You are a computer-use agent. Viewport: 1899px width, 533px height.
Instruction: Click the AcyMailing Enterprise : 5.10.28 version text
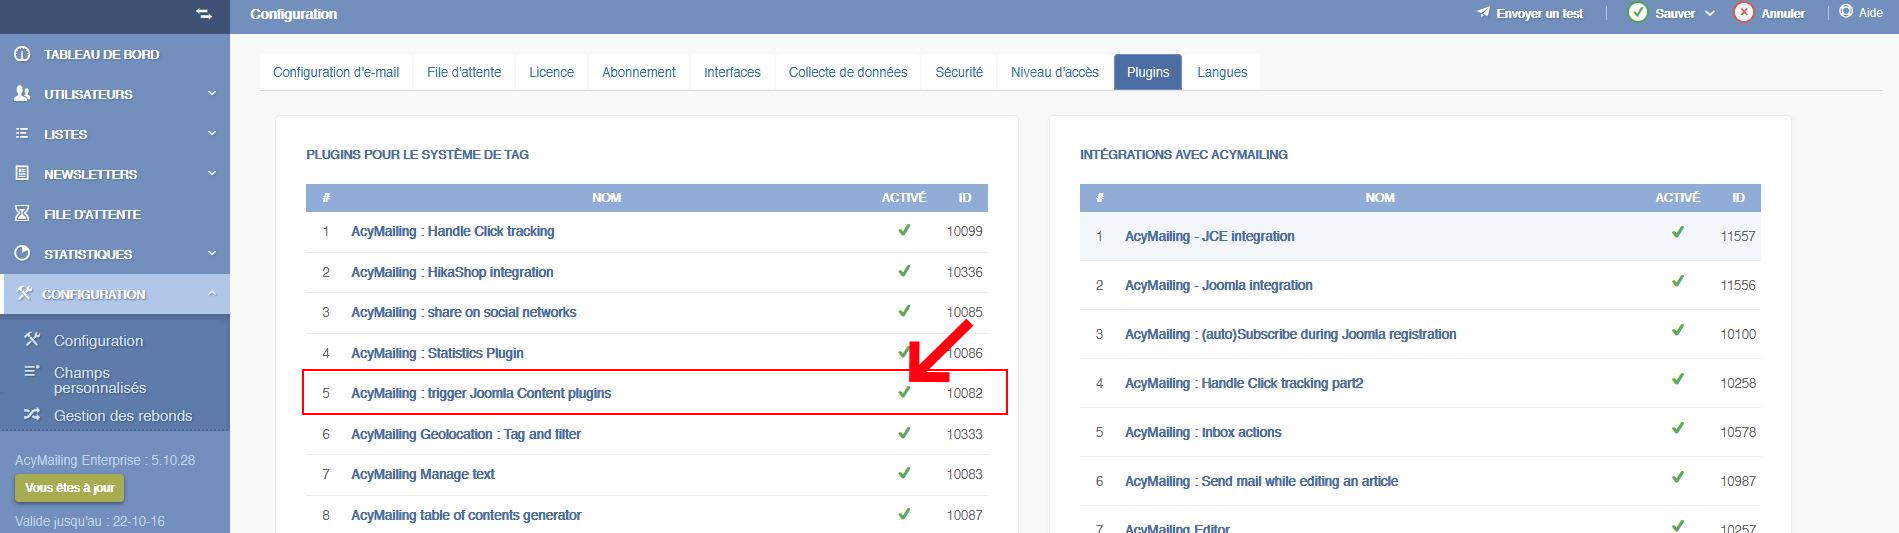[x=105, y=460]
